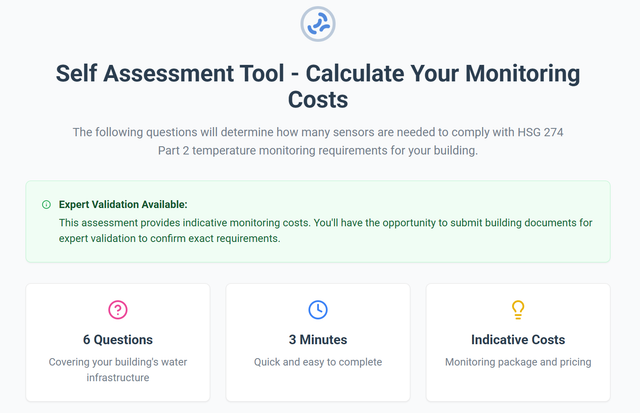Click 'Covering your building's water' description text
Screen dimensions: 640x413
point(118,362)
